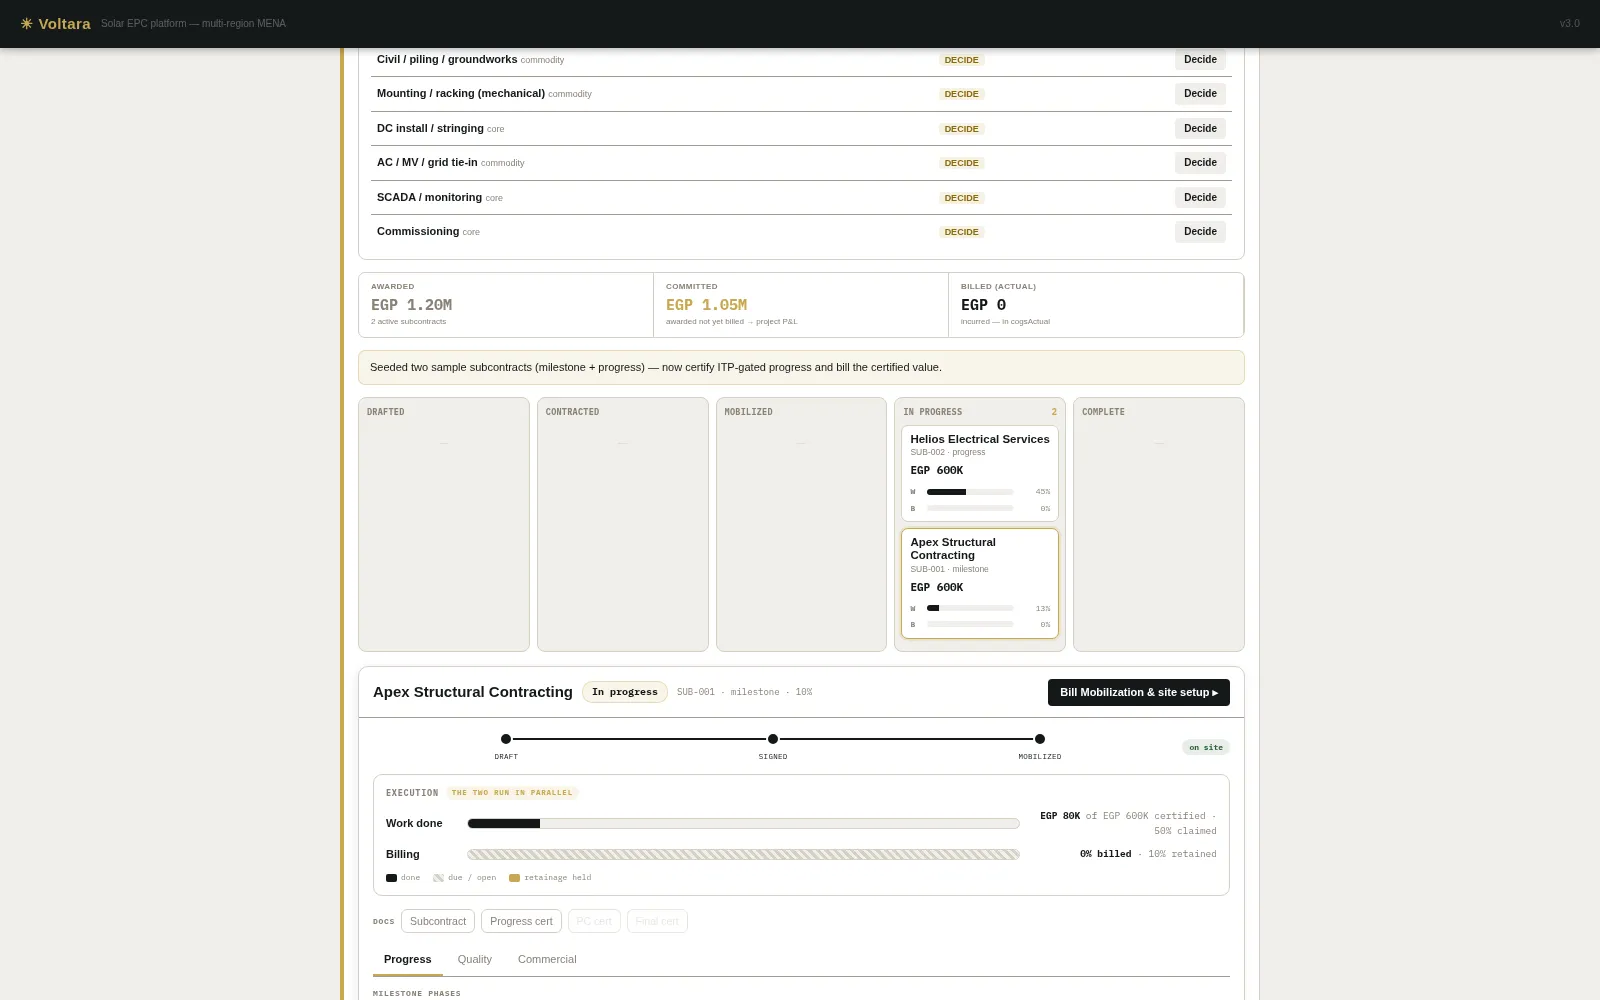Open the Helios Electrical Services card
The image size is (1600, 1000).
click(x=980, y=473)
